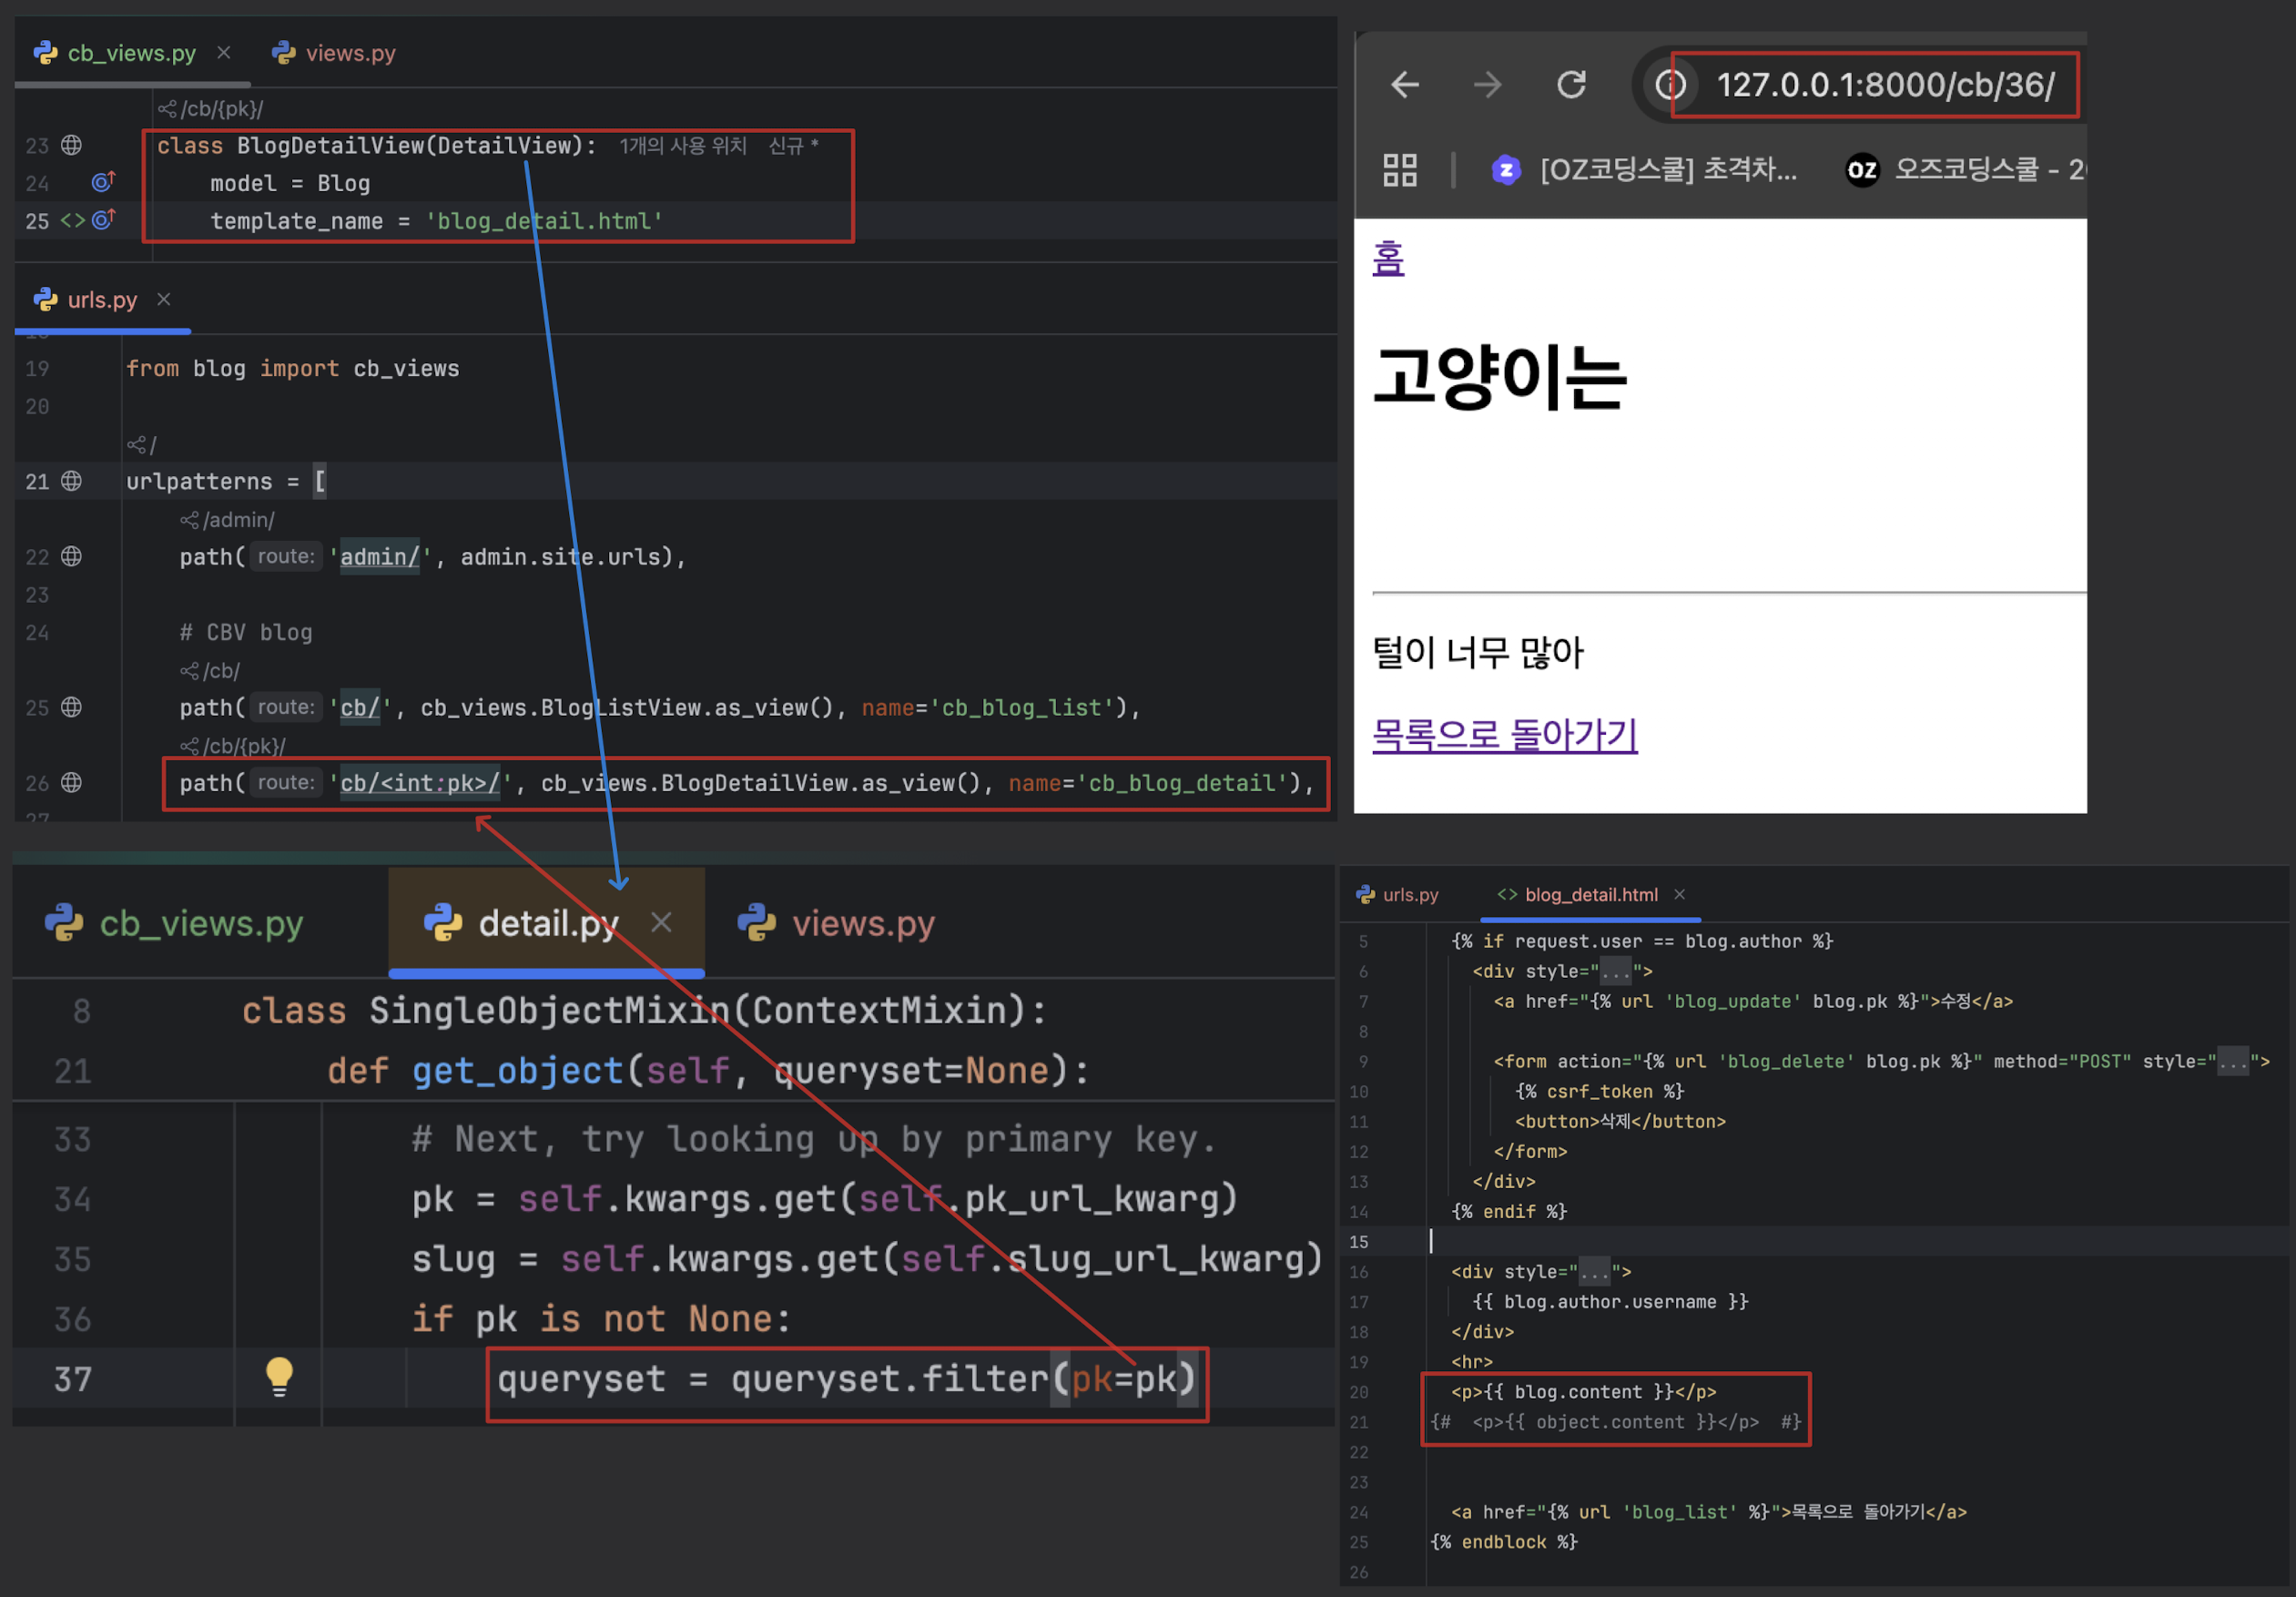
Task: Click the 목록으로 돌아가기 link
Action: click(x=1504, y=735)
